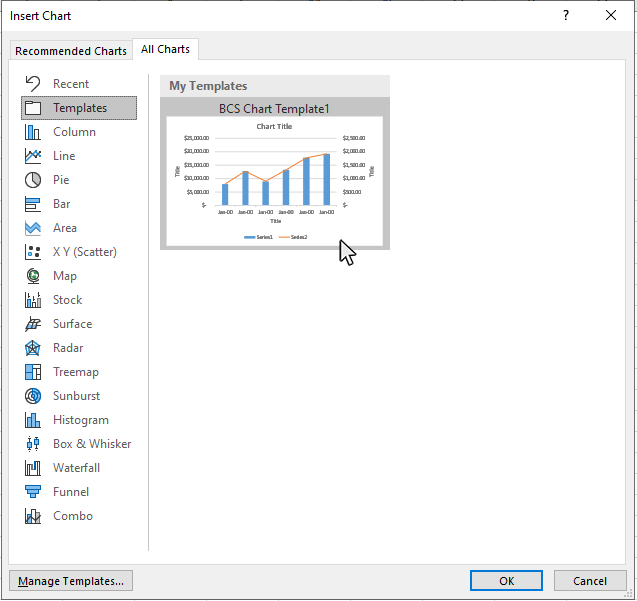The height and width of the screenshot is (601, 637).
Task: Select BCS Chart Template1 thumbnail preview
Action: click(275, 181)
